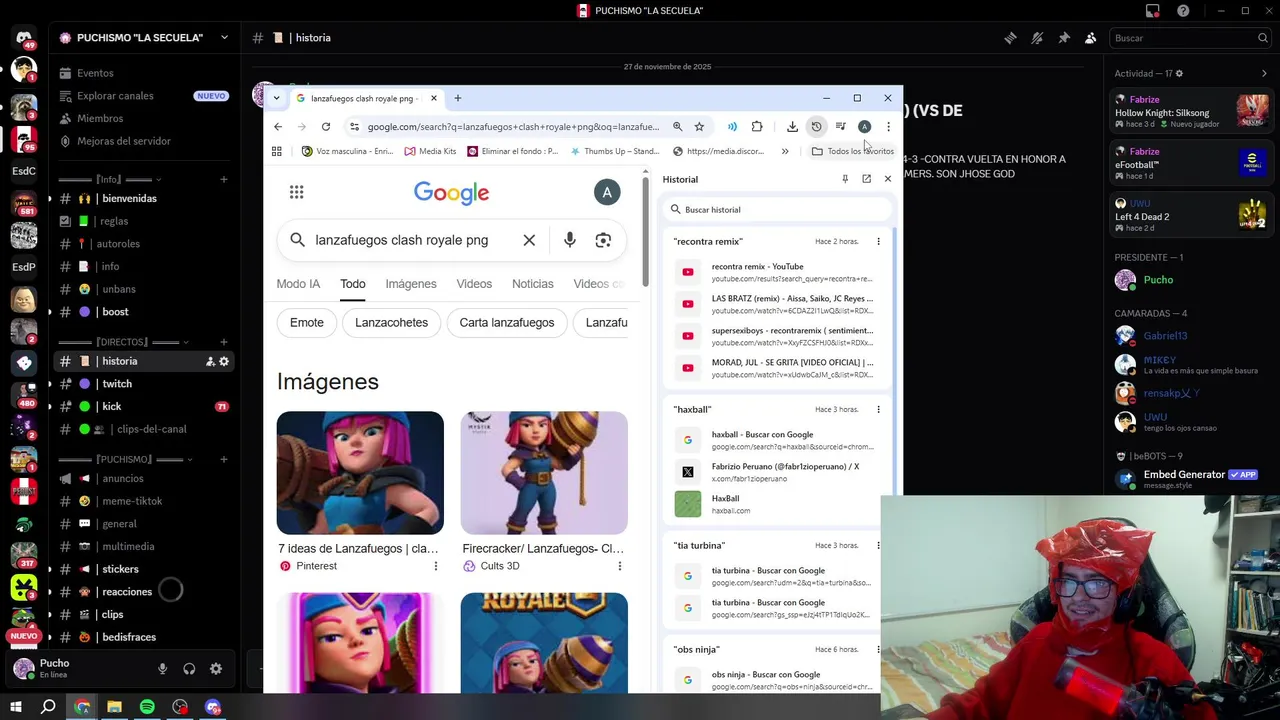Viewport: 1280px width, 720px height.
Task: Invite people to historia channel icon
Action: click(210, 361)
